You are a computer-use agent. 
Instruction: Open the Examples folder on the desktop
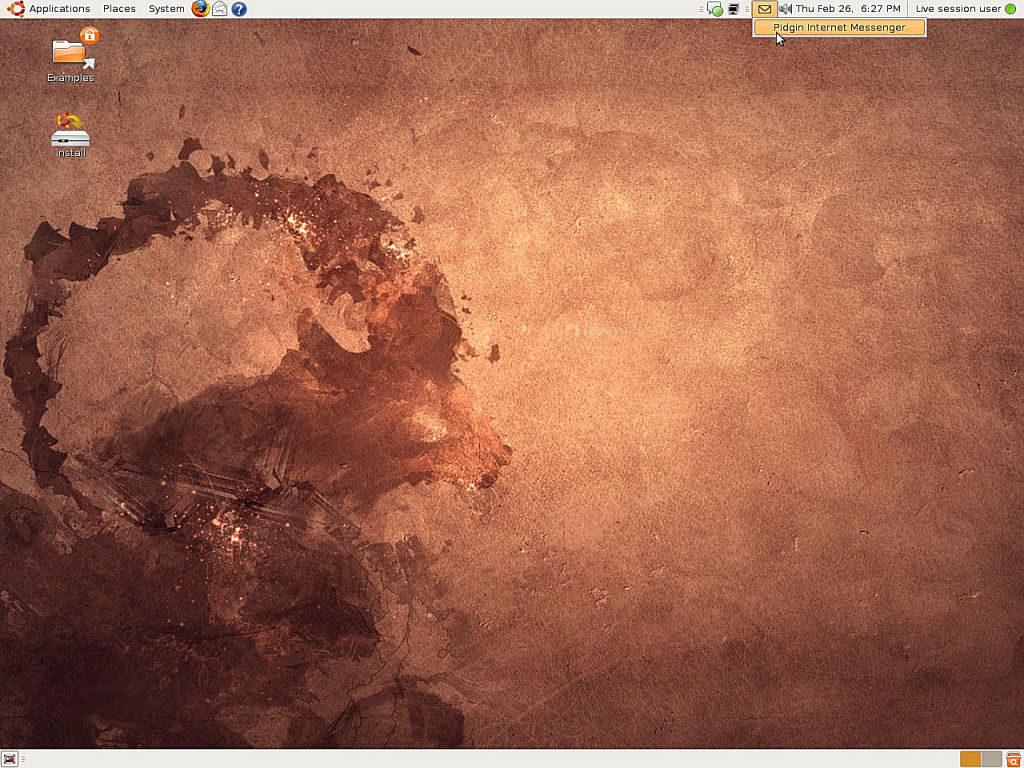(x=70, y=55)
